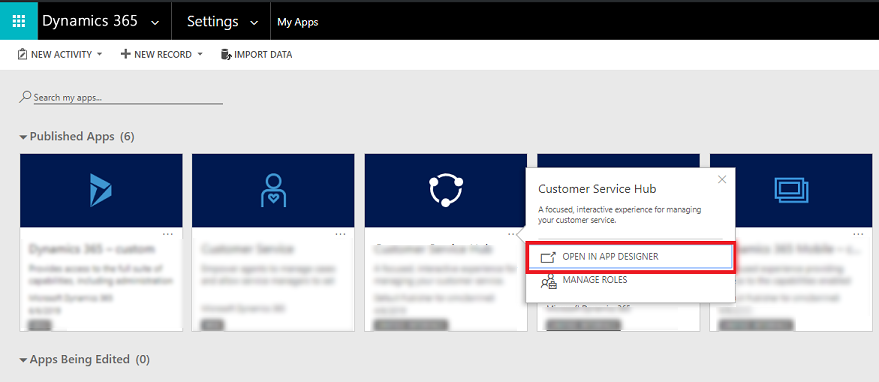Click the Customer Service Hub circular icon
Screen dimensions: 879x382
(446, 190)
